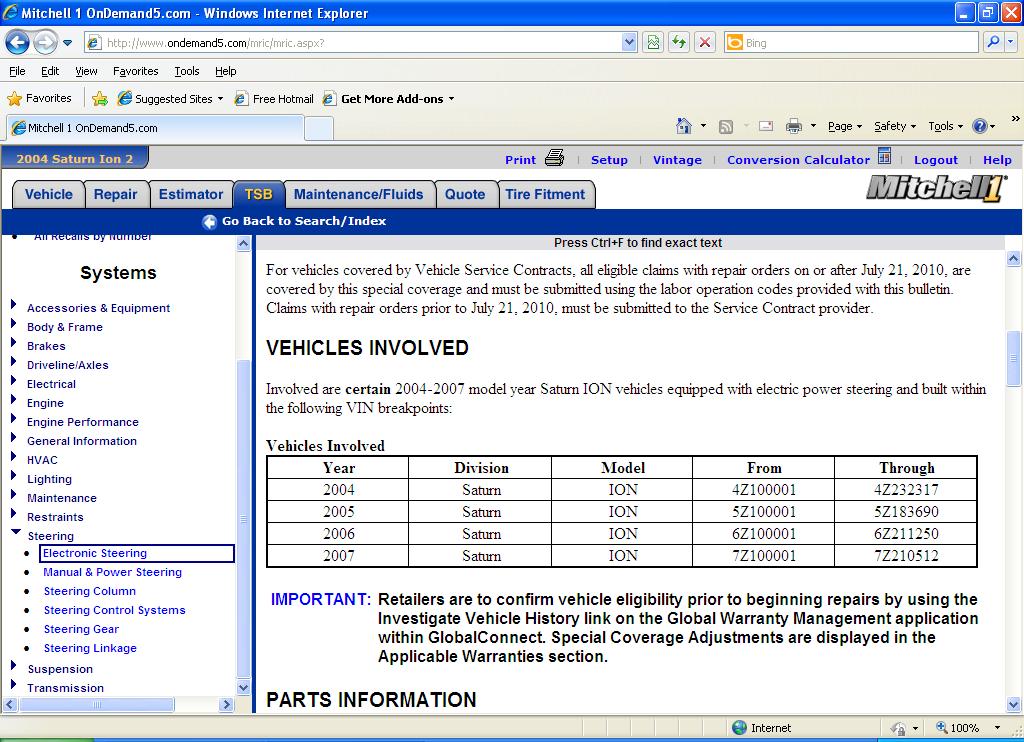1024x742 pixels.
Task: Open the Conversion Calculator icon
Action: 884,157
